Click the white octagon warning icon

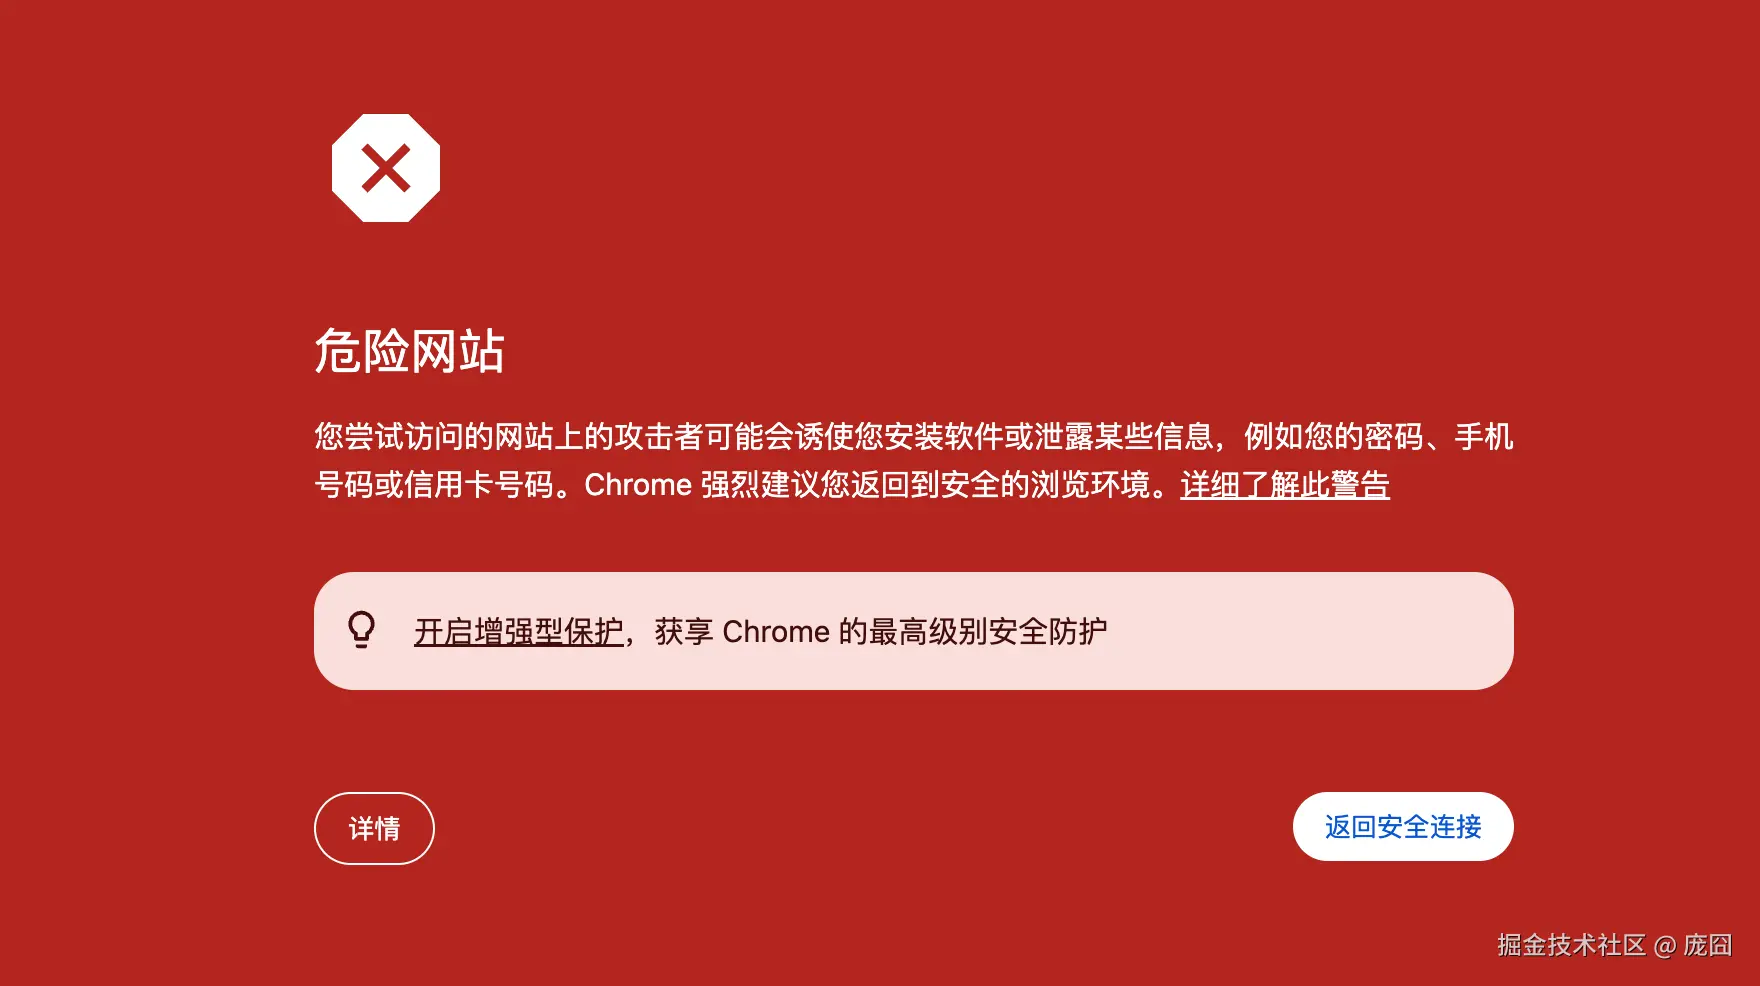pos(386,168)
